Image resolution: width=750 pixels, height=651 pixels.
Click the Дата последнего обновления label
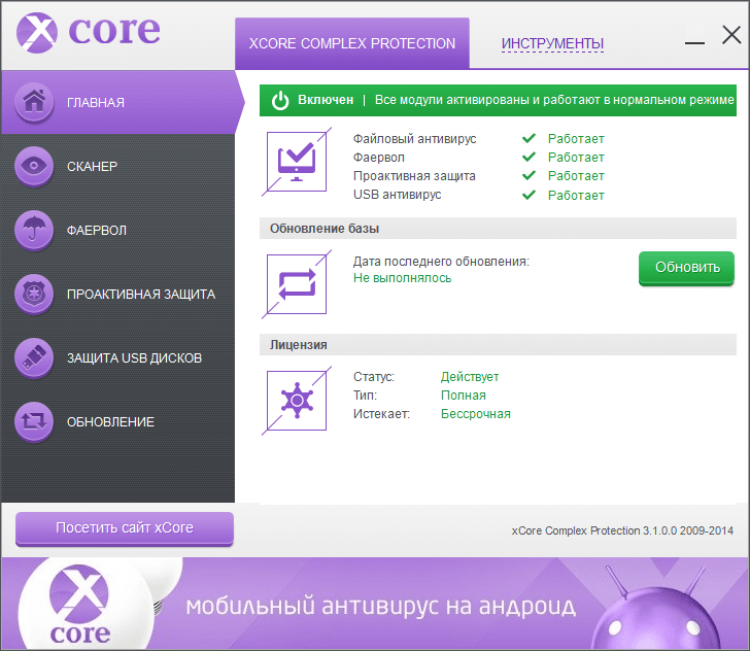pos(441,262)
